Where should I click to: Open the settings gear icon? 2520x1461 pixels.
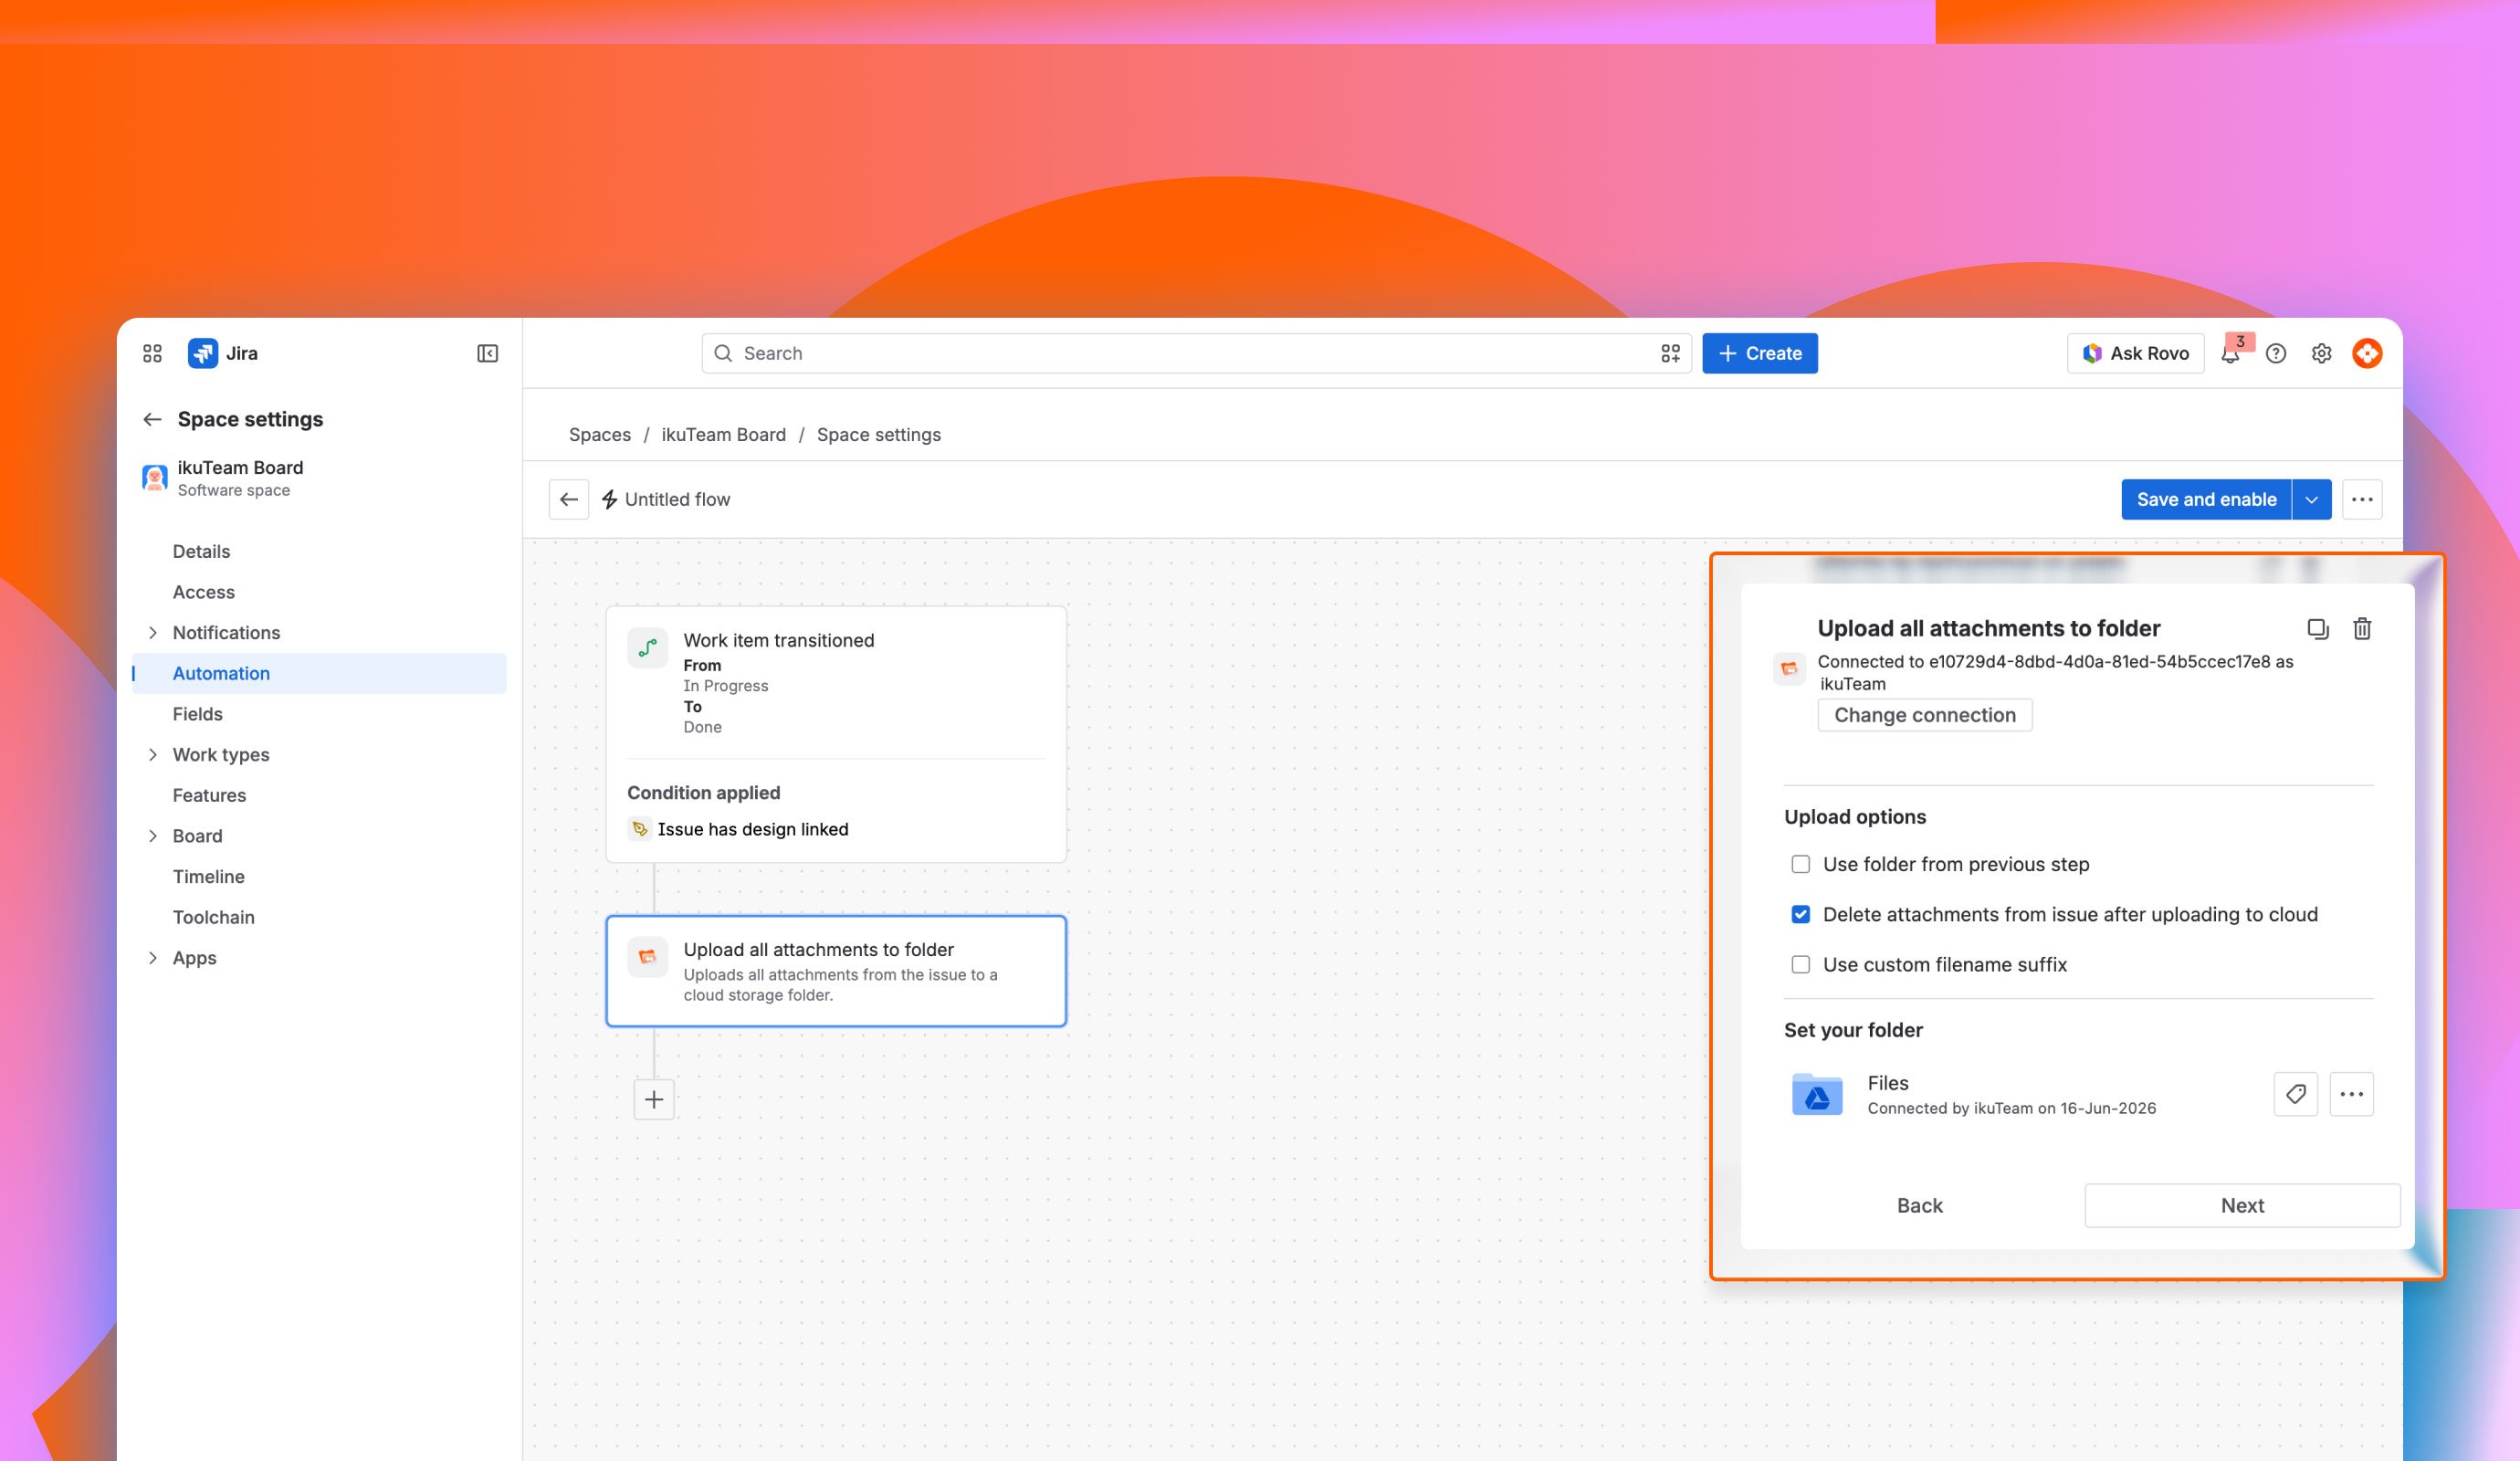(x=2322, y=353)
